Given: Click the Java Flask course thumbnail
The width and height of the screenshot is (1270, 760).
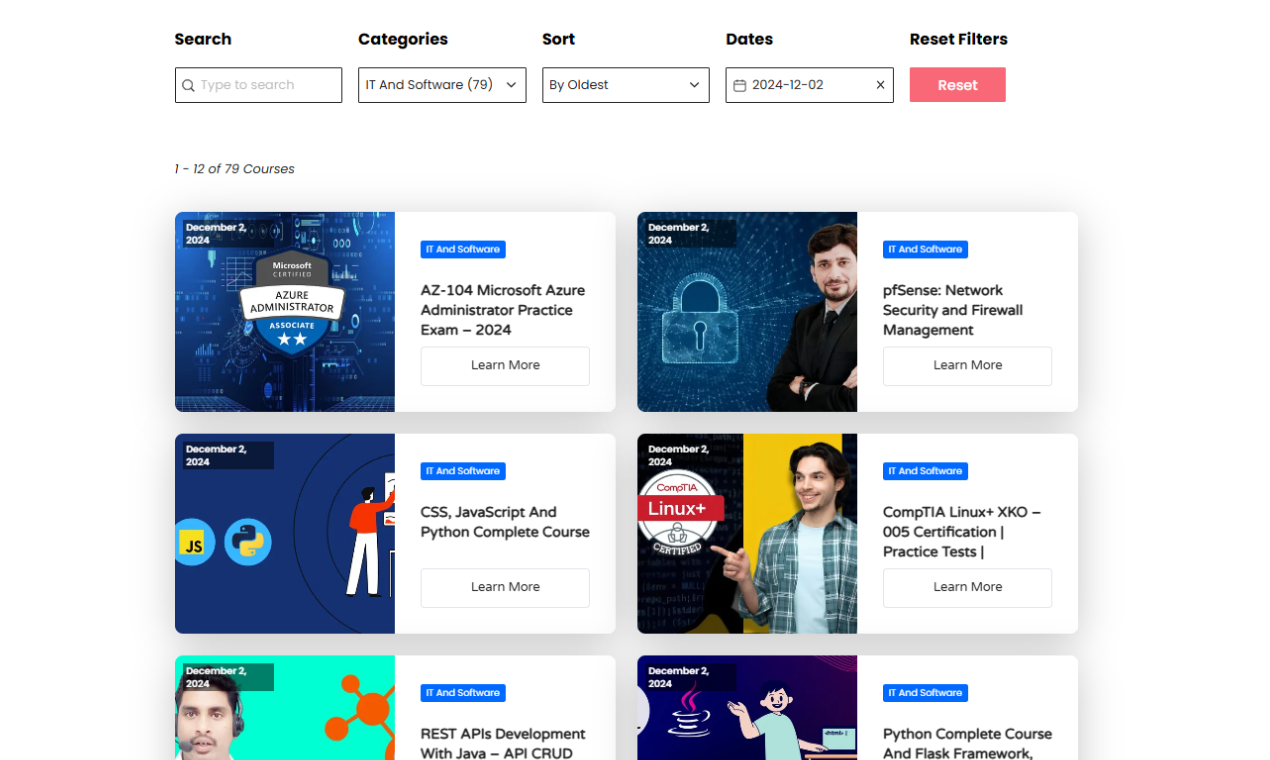Looking at the screenshot, I should coord(747,708).
